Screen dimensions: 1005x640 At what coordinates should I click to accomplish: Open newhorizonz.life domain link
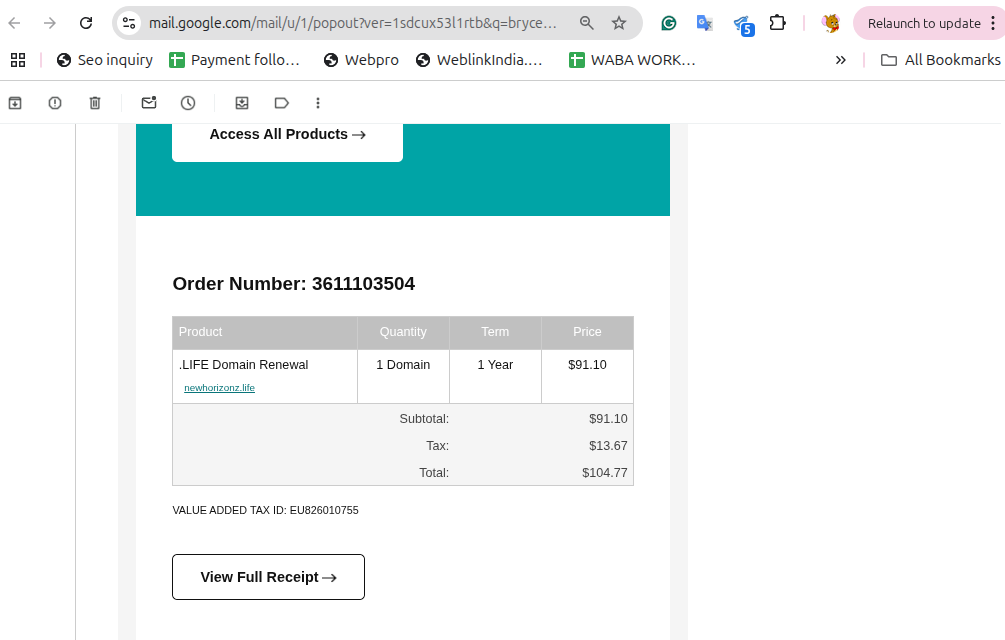tap(219, 388)
